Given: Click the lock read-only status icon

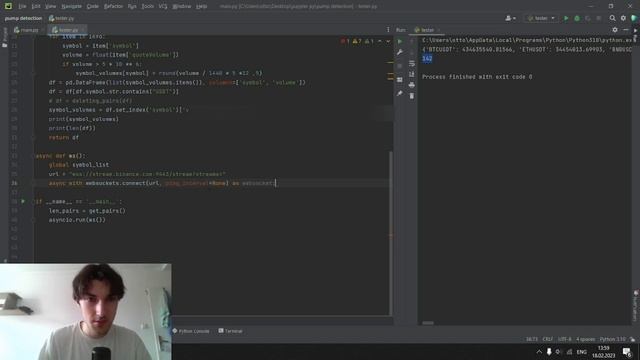Looking at the screenshot, I should [x=633, y=339].
